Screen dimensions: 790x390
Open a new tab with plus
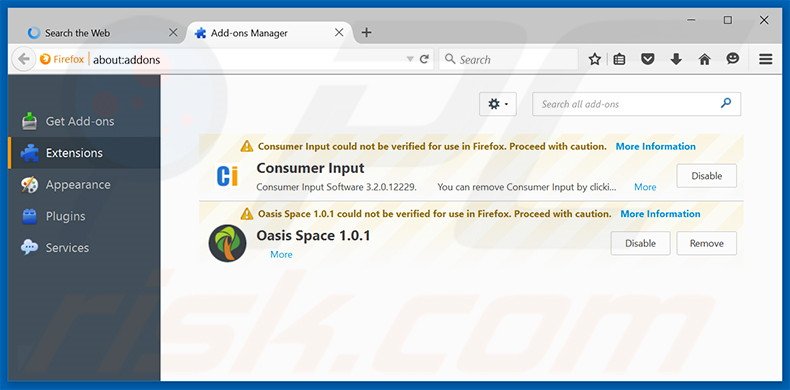coord(366,33)
